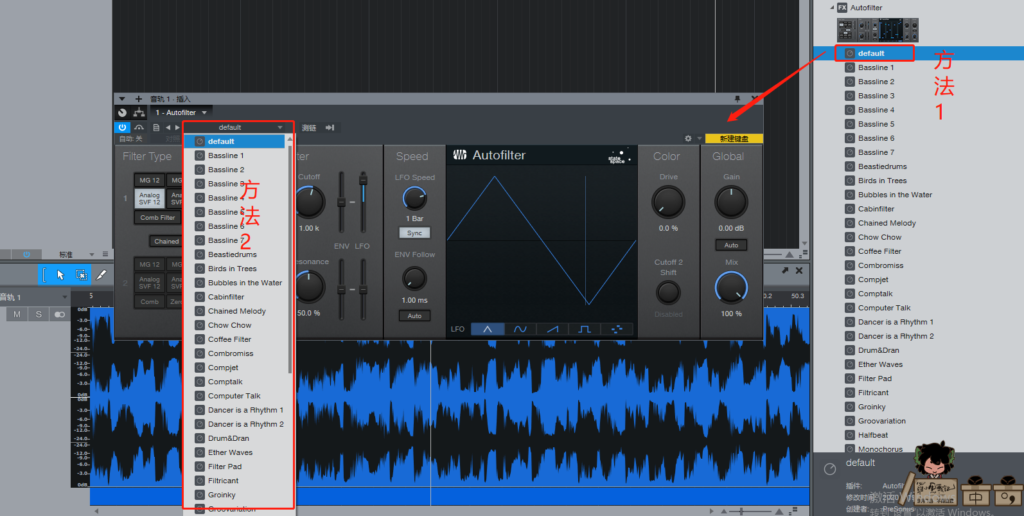The image size is (1024, 516).
Task: Click the Resonance knob
Action: (309, 287)
